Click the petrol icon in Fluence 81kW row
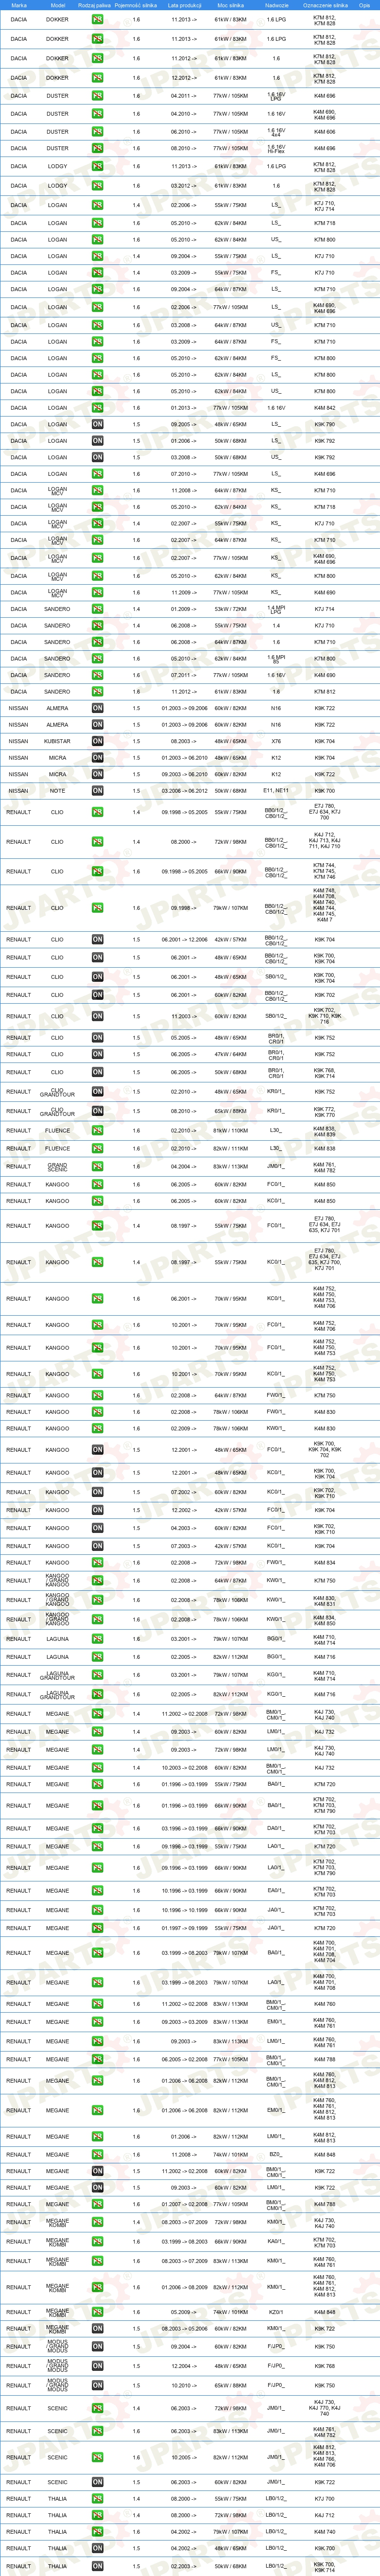Screen dimensions: 380x2576 tap(97, 1131)
